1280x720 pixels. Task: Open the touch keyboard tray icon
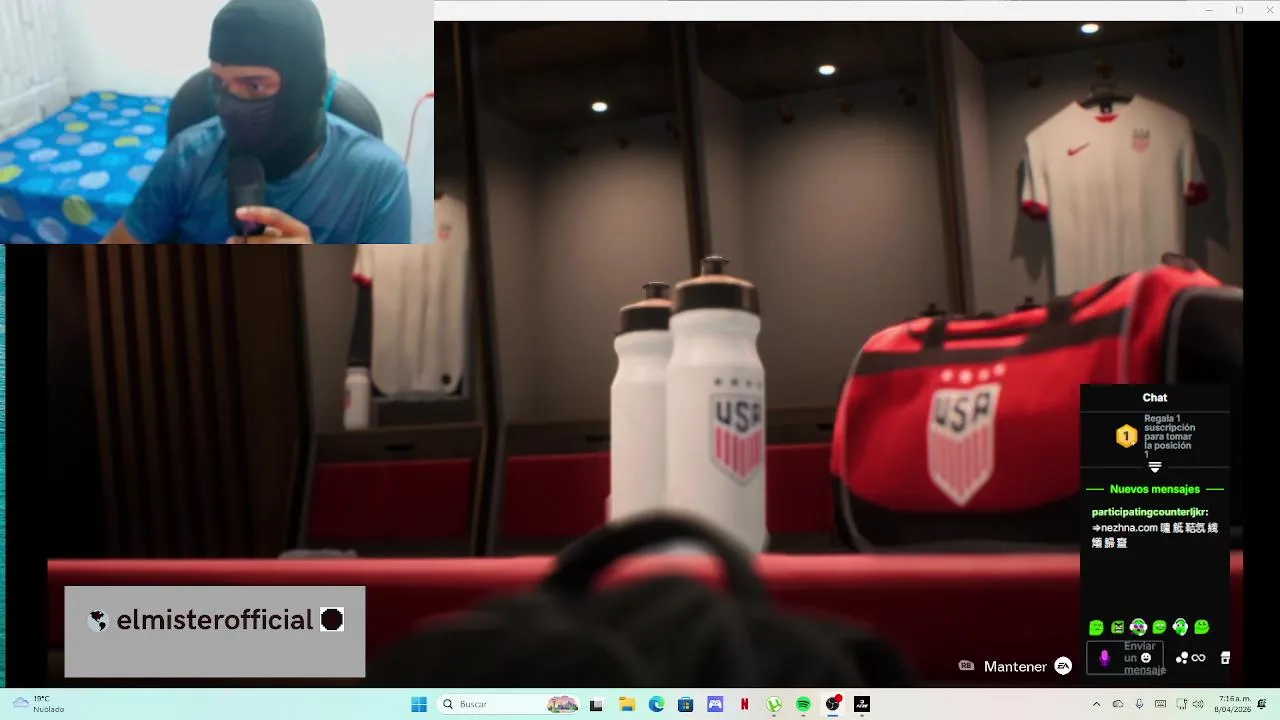1161,704
